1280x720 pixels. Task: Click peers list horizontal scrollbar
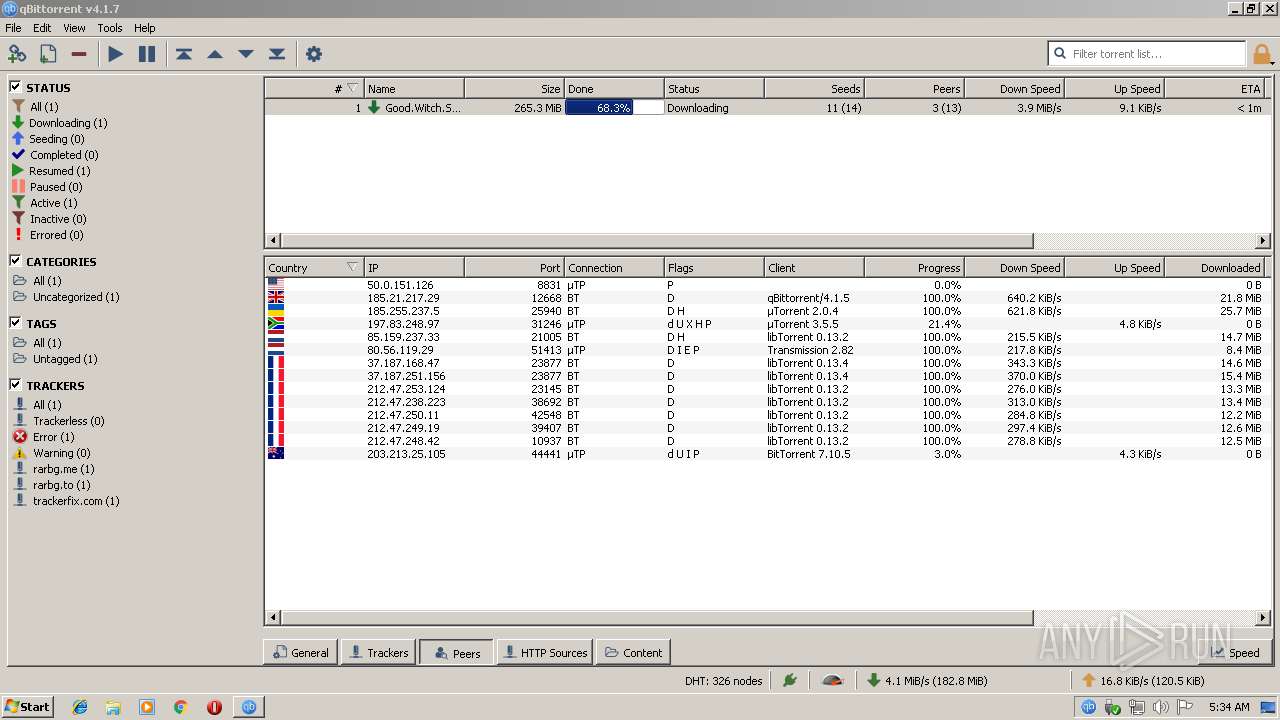click(657, 618)
